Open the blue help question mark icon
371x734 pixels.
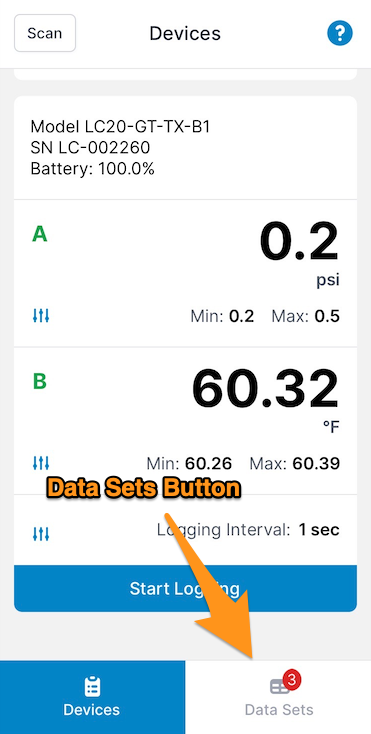340,33
